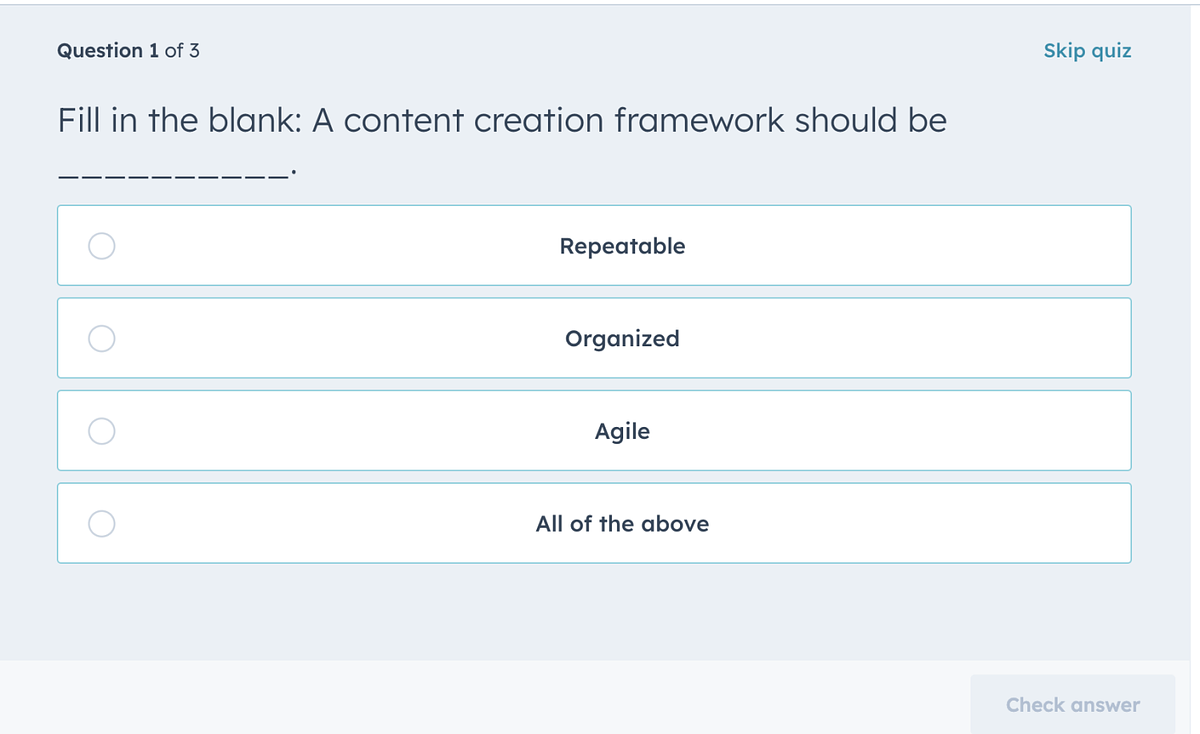Click the 'Question 1 of 3' counter

tap(128, 51)
